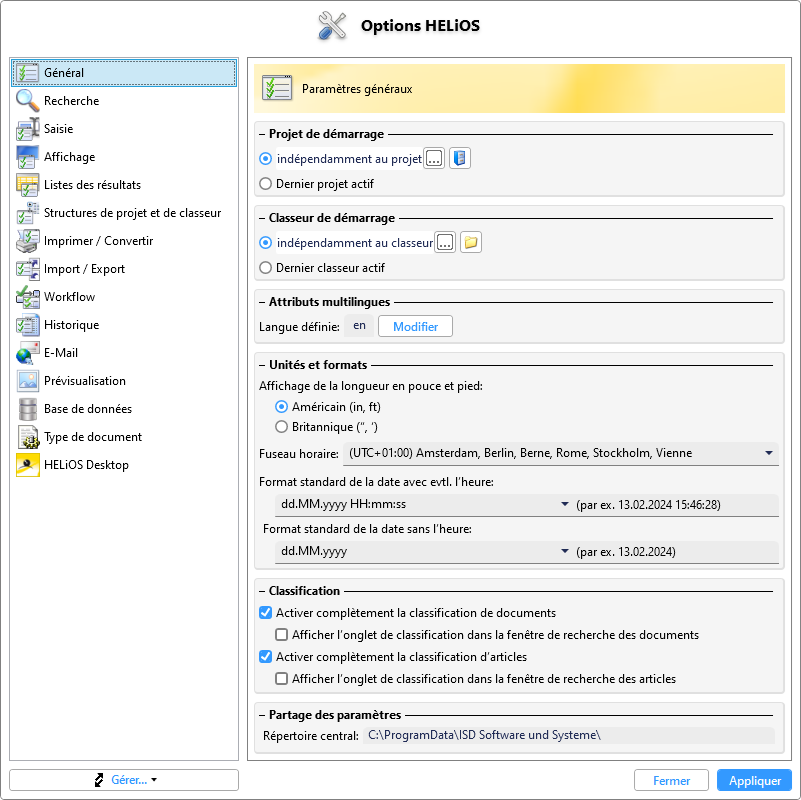Click the Gérer arrows icon
This screenshot has width=801, height=800.
click(x=99, y=780)
